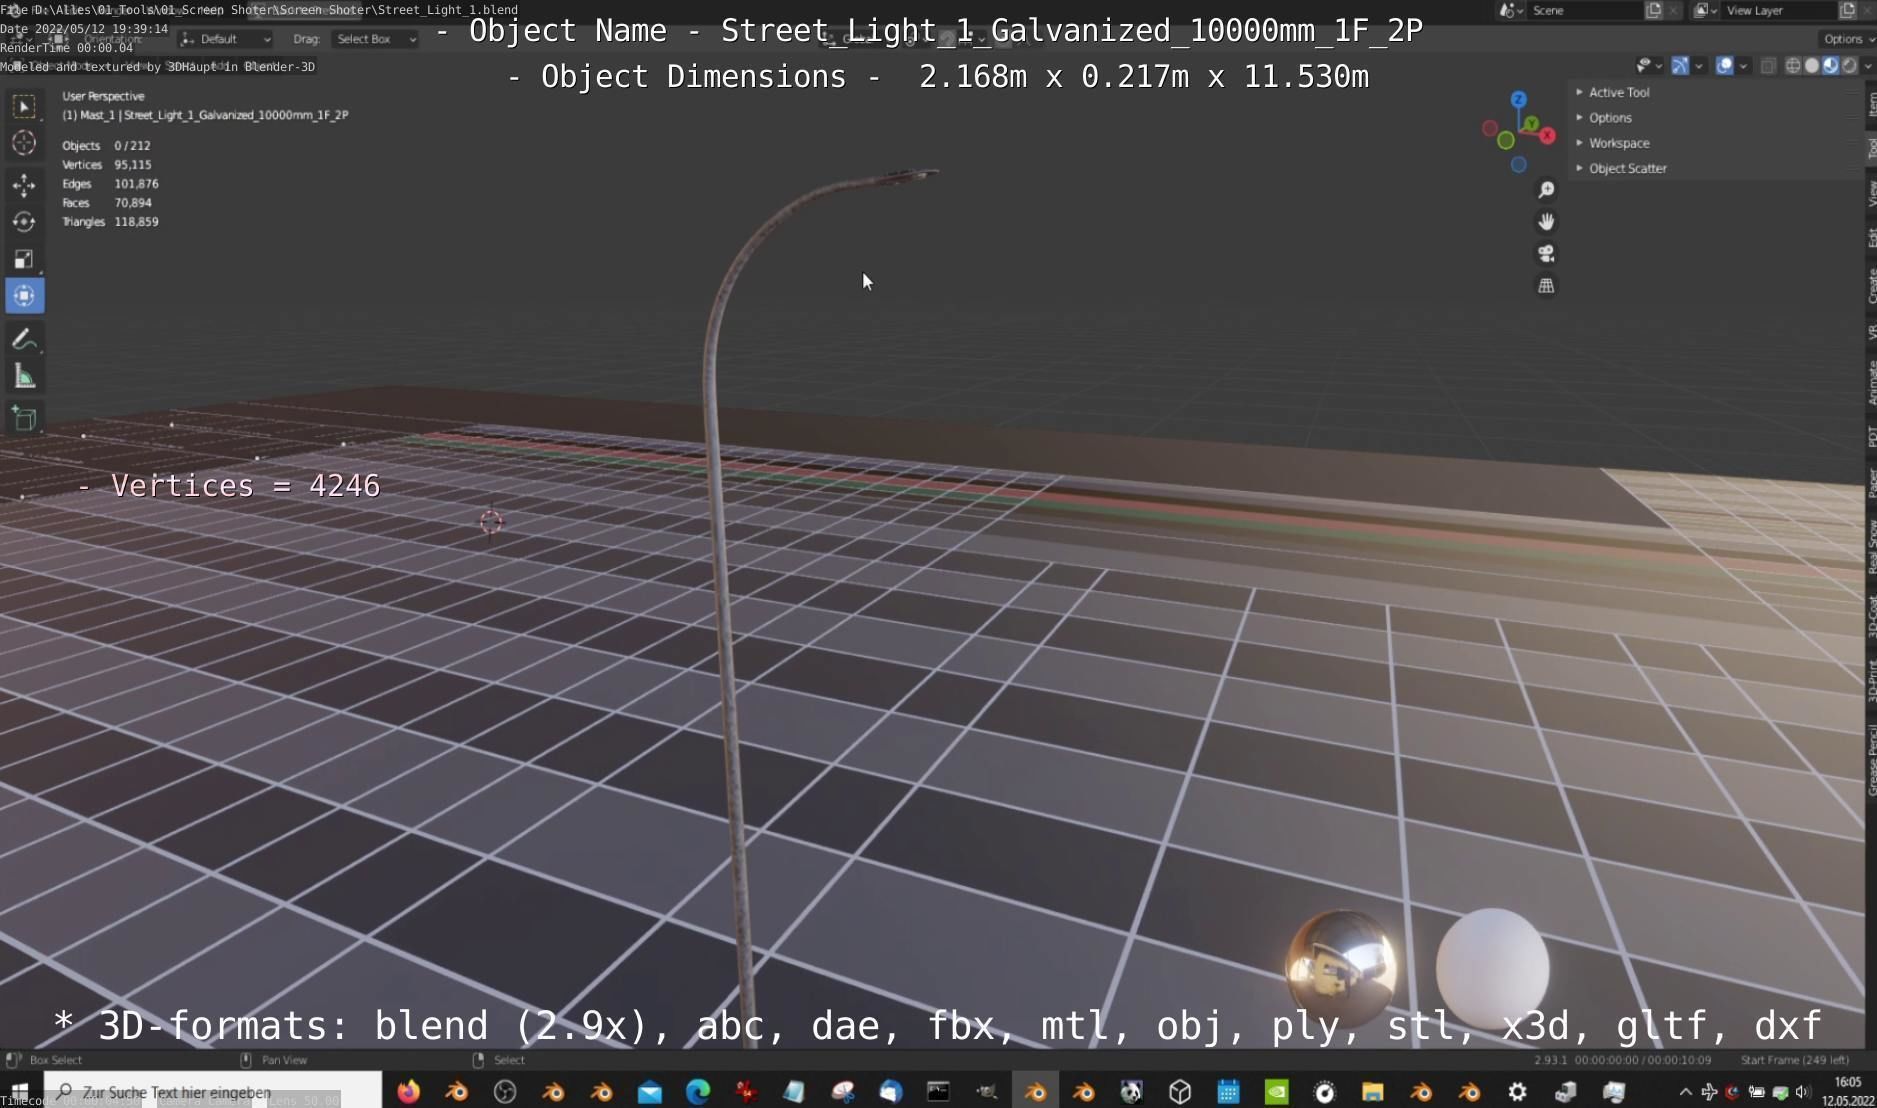Open the Edit sidebar tab
This screenshot has width=1877, height=1108.
(1870, 238)
